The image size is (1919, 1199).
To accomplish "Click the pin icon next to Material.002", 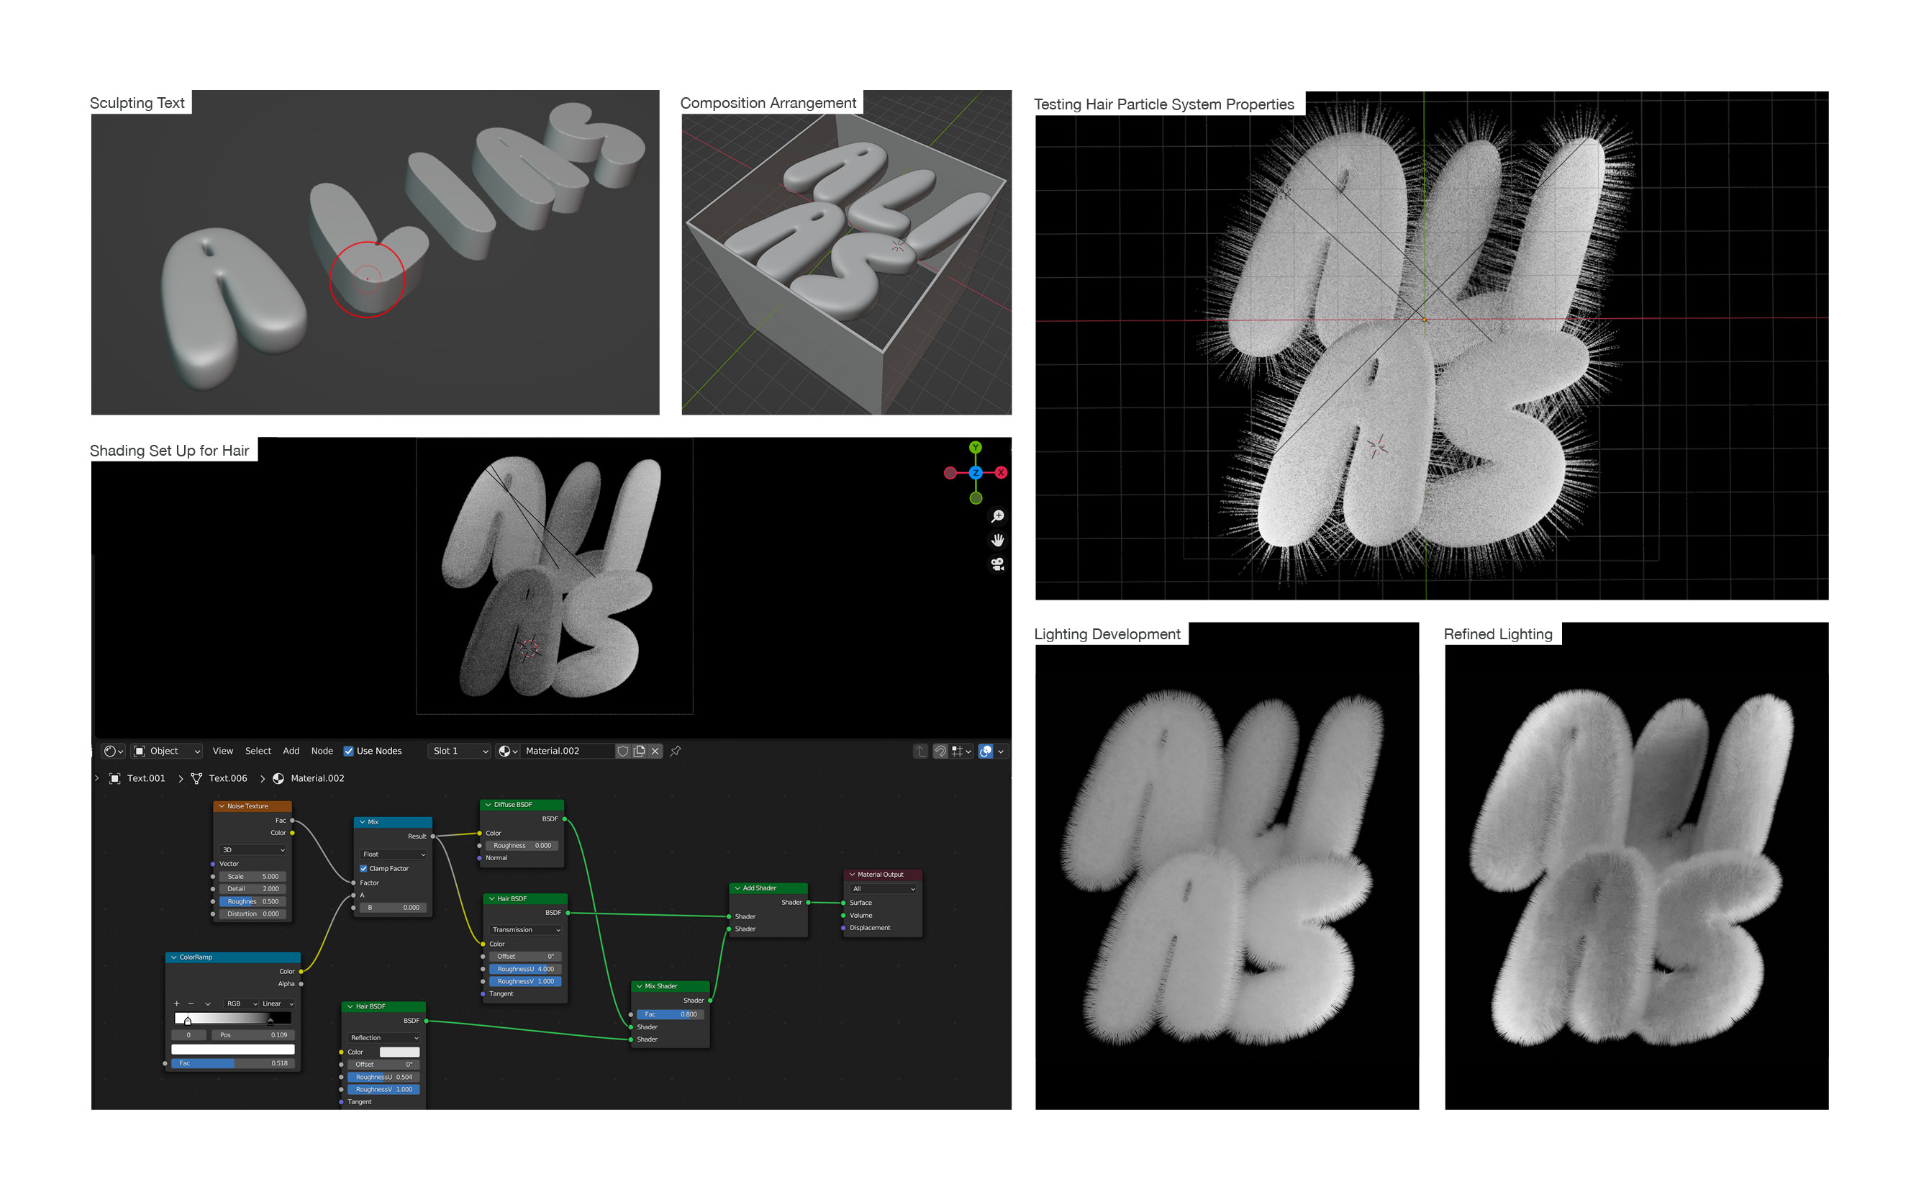I will [676, 751].
